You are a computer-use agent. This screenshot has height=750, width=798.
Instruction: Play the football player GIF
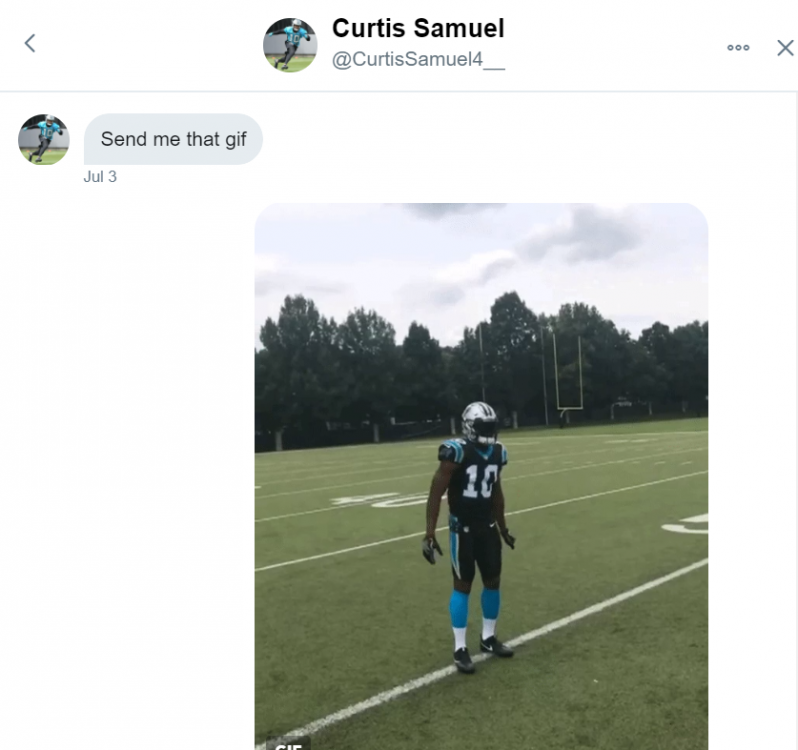click(x=481, y=476)
